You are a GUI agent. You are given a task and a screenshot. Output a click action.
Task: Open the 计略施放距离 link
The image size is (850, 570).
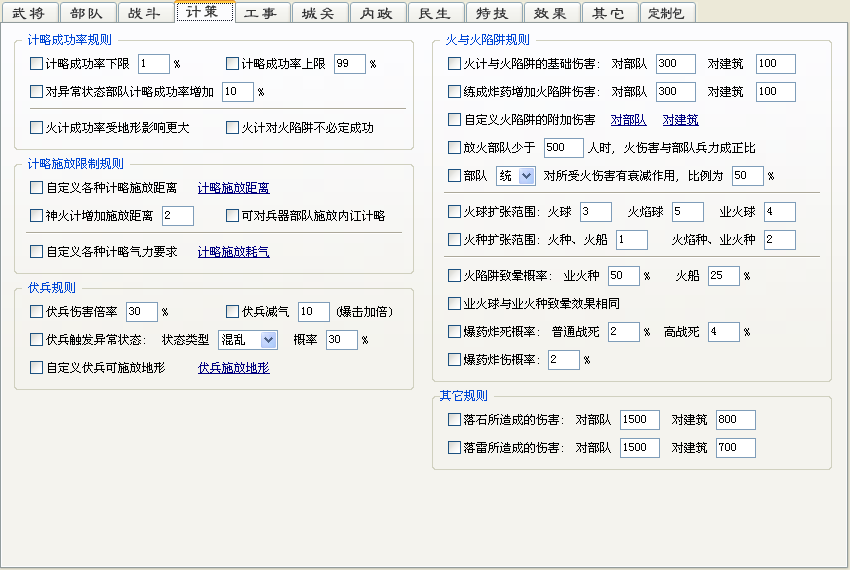pos(234,188)
